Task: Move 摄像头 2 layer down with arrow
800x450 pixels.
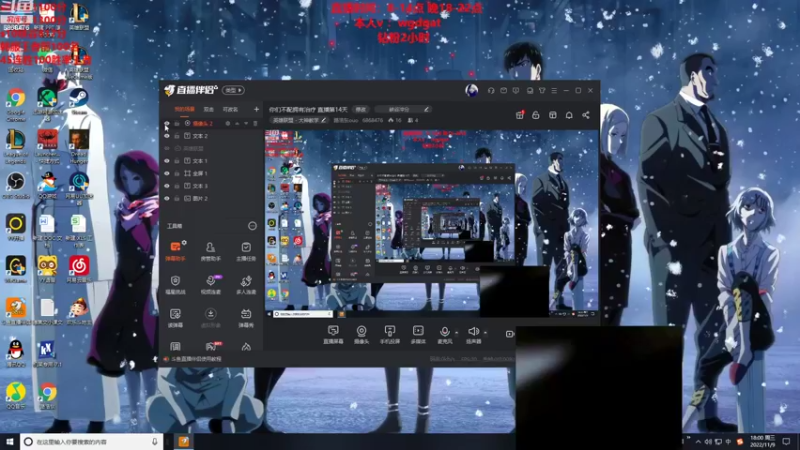Action: 246,123
